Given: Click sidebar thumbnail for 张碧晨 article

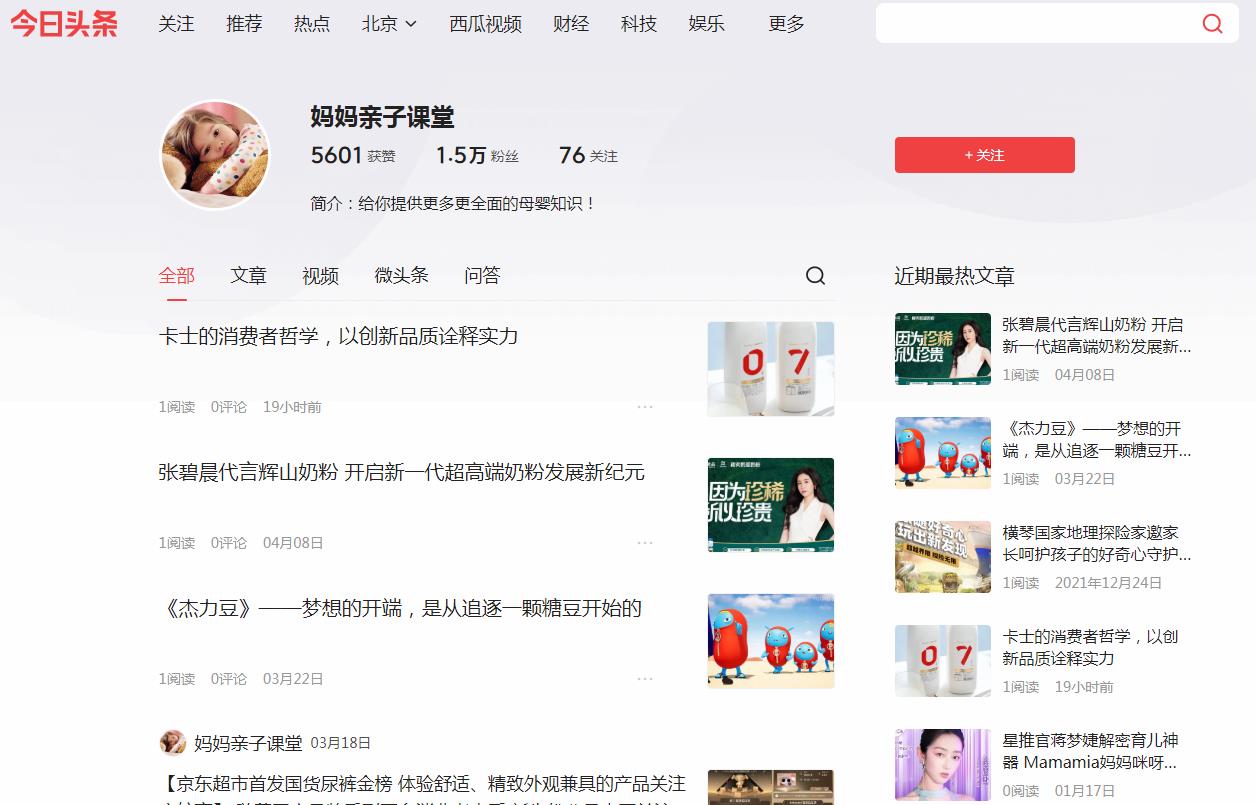Looking at the screenshot, I should click(x=942, y=349).
